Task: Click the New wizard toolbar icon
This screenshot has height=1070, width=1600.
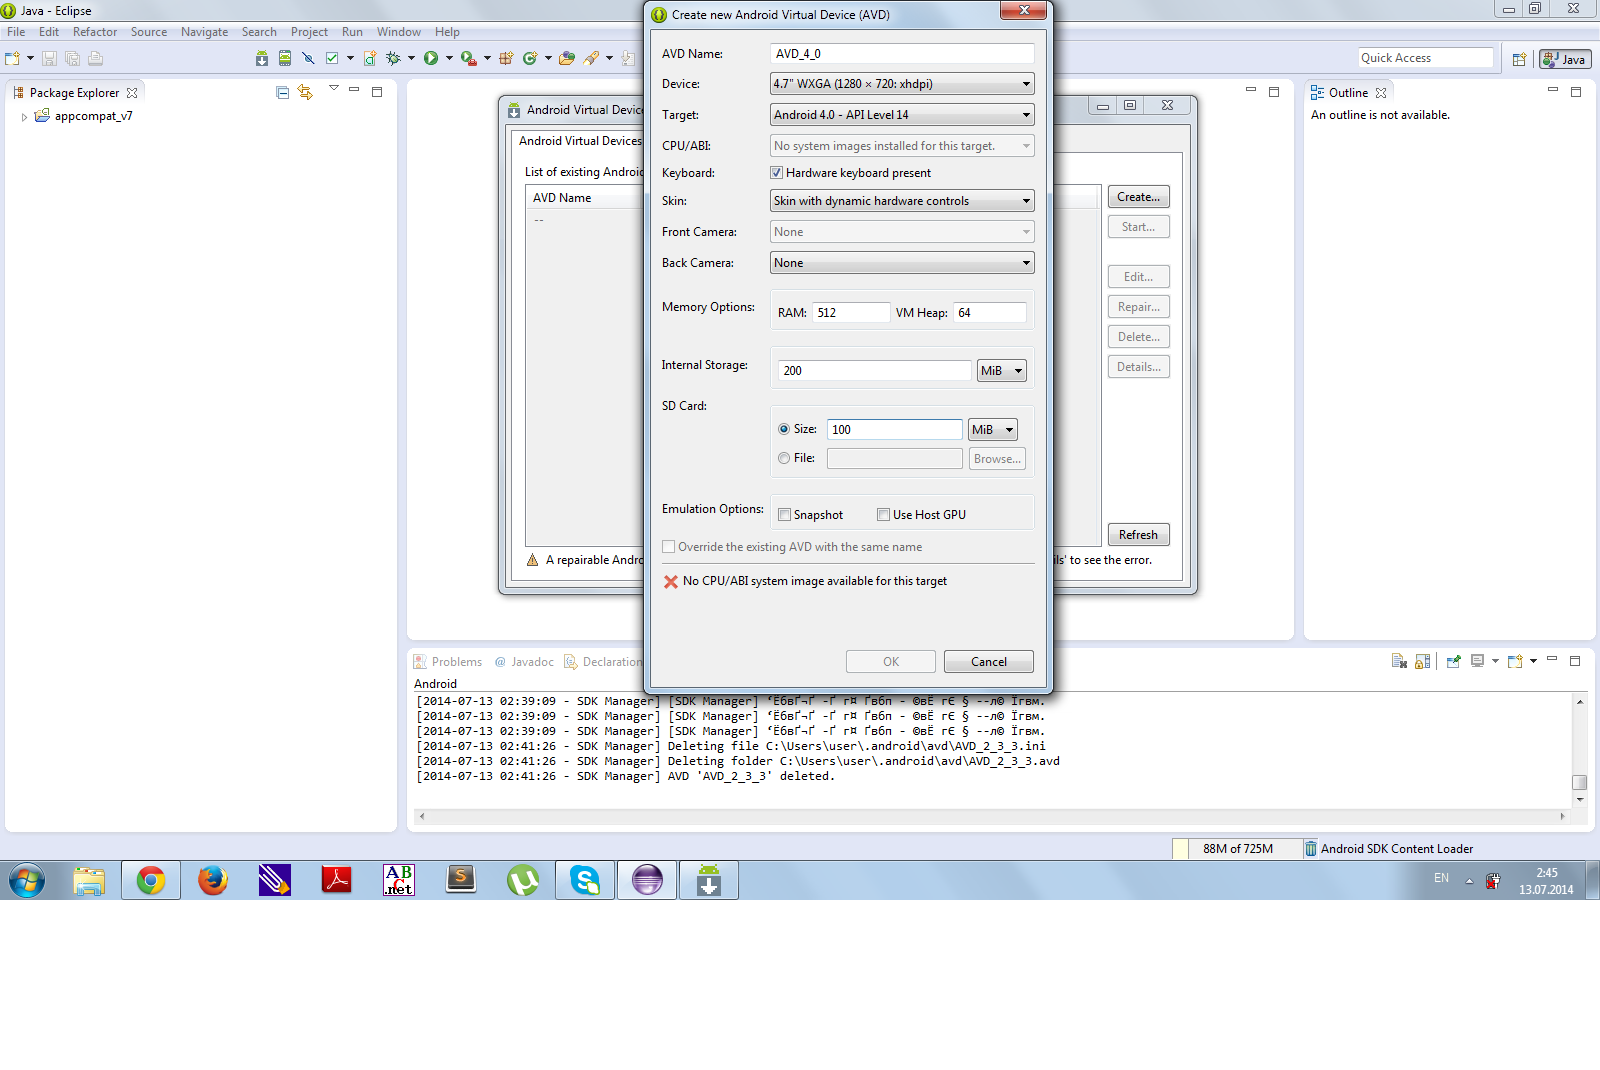Action: 13,58
